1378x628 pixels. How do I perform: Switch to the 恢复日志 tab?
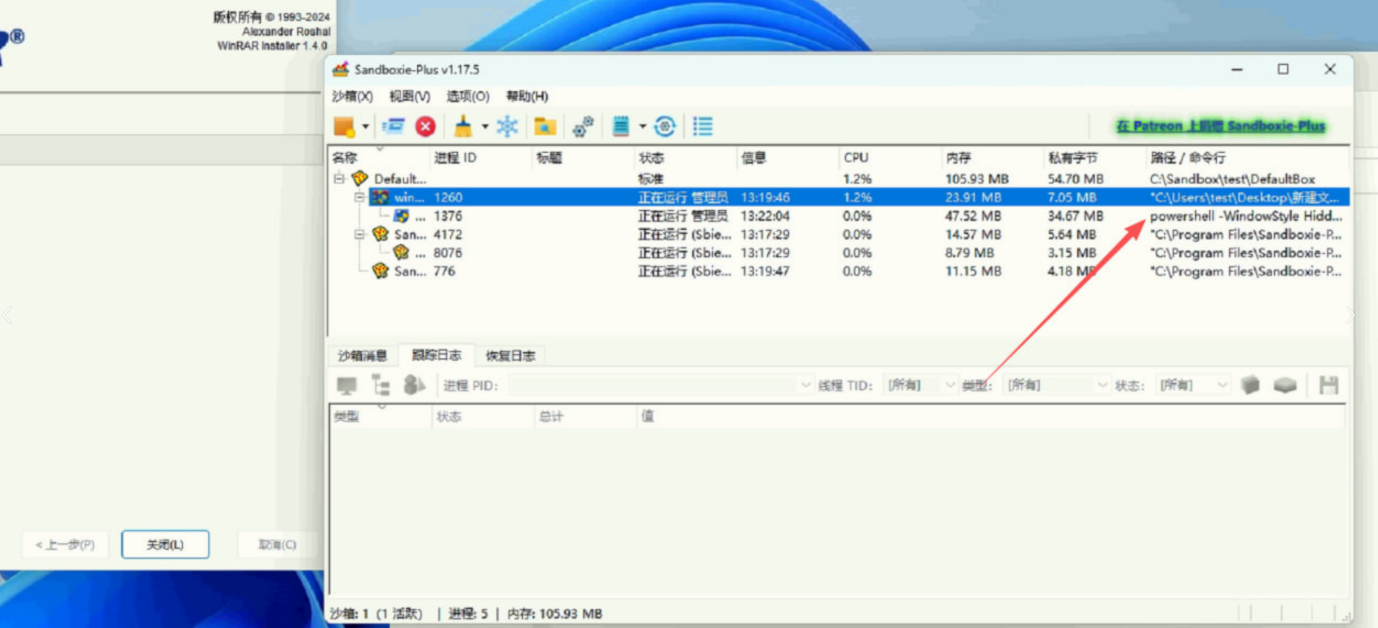(510, 356)
